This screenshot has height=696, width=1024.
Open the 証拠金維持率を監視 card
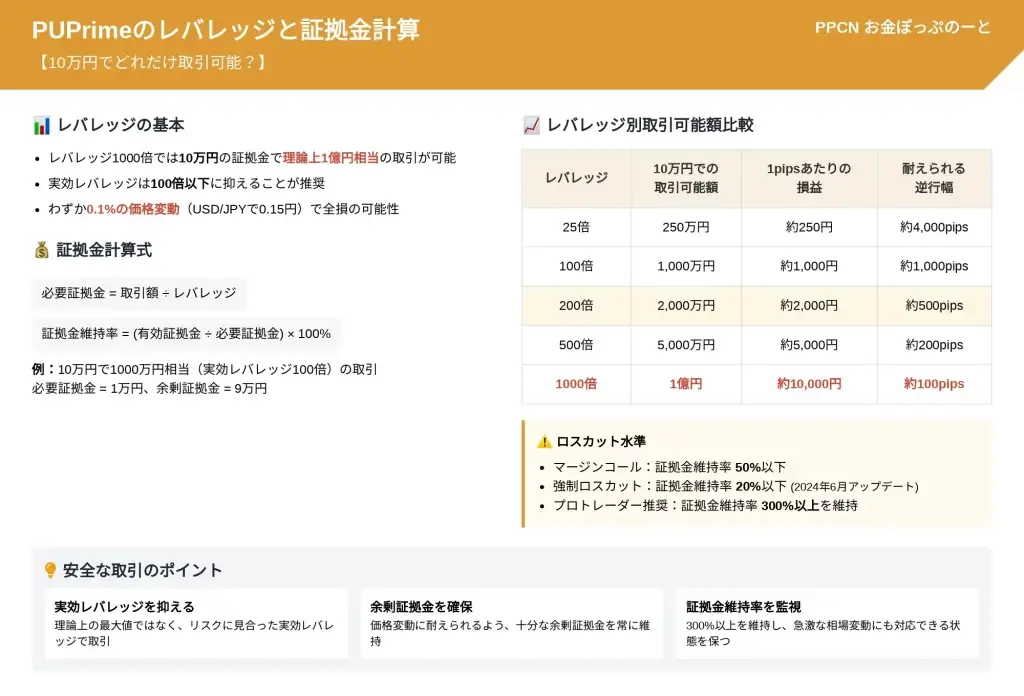pos(826,623)
